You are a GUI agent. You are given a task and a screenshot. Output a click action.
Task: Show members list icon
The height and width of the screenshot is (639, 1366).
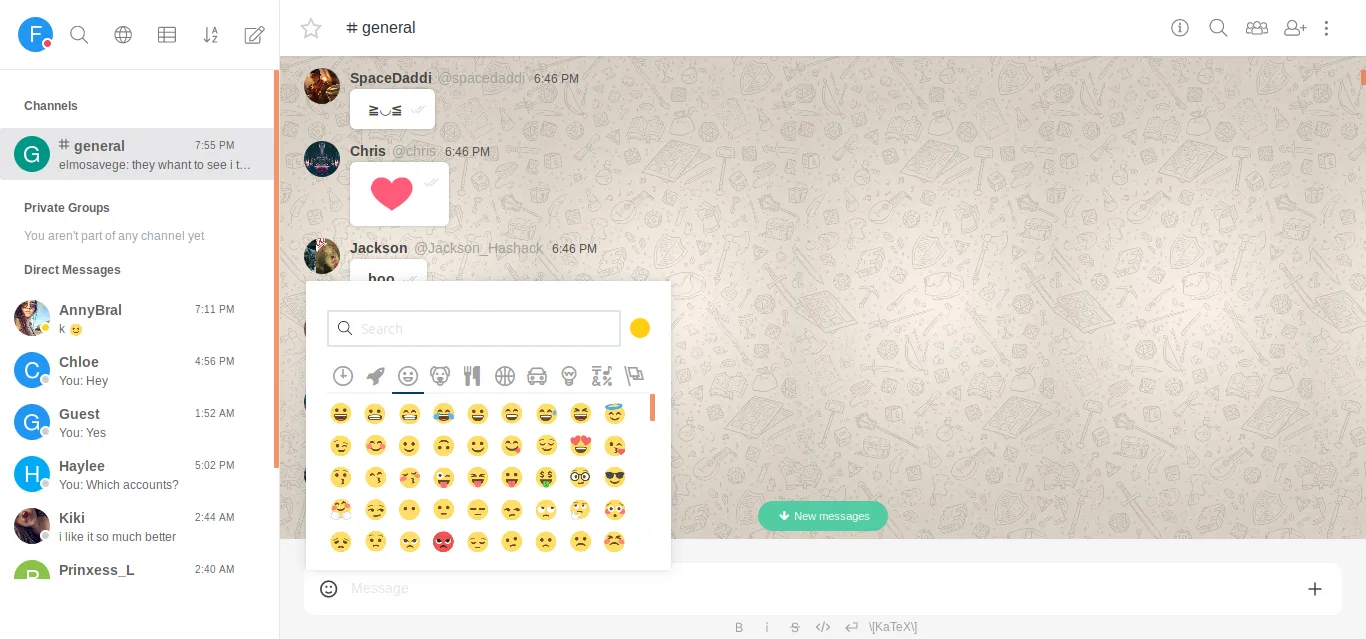click(1257, 28)
